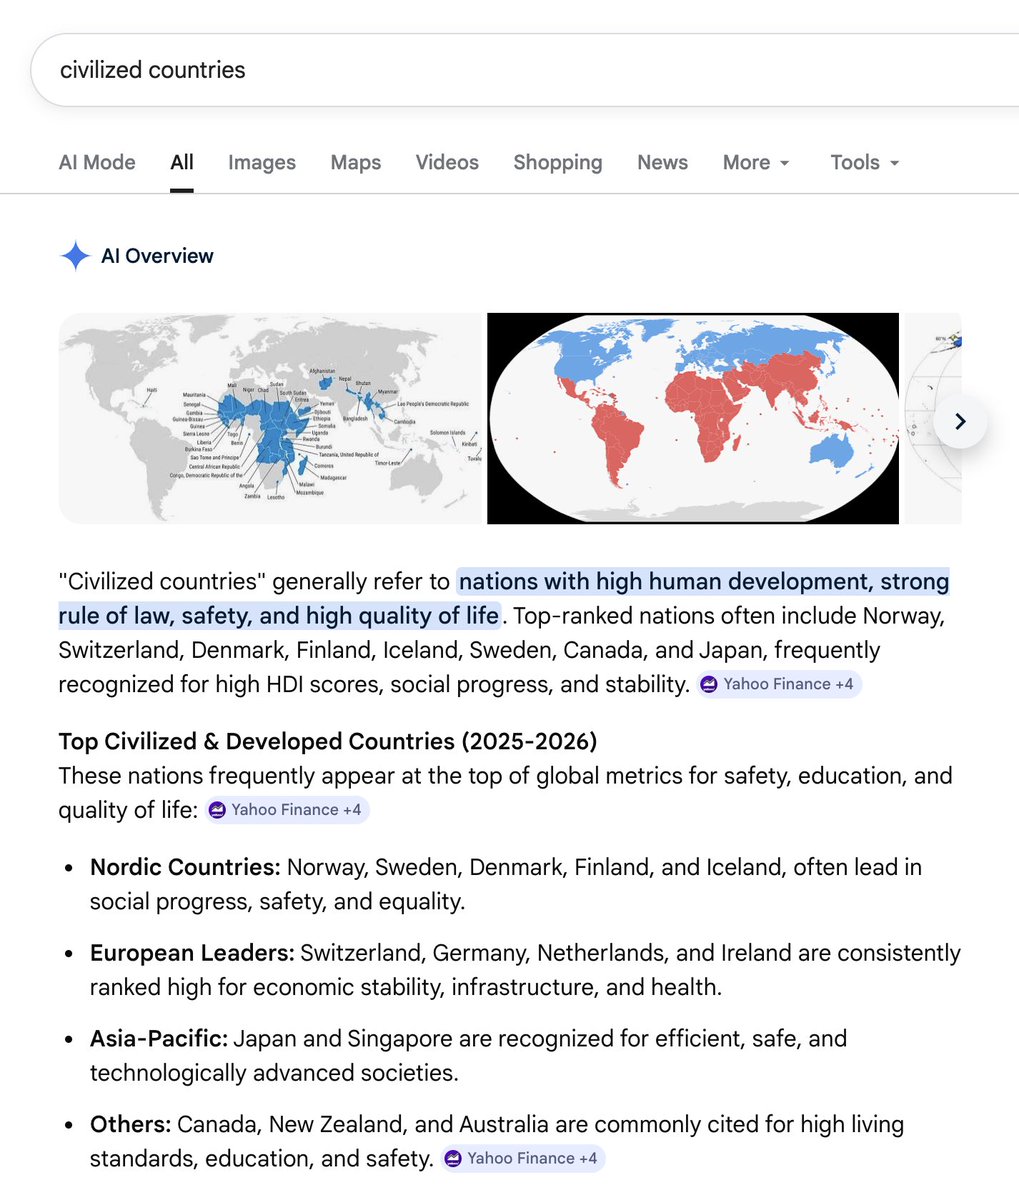
Task: Switch to AI Mode tab
Action: (97, 163)
